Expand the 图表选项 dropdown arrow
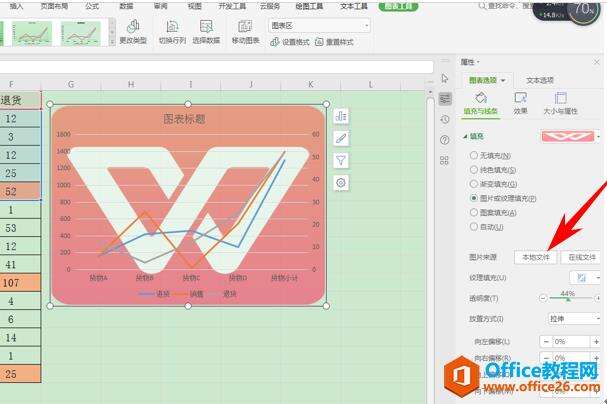 coord(503,80)
